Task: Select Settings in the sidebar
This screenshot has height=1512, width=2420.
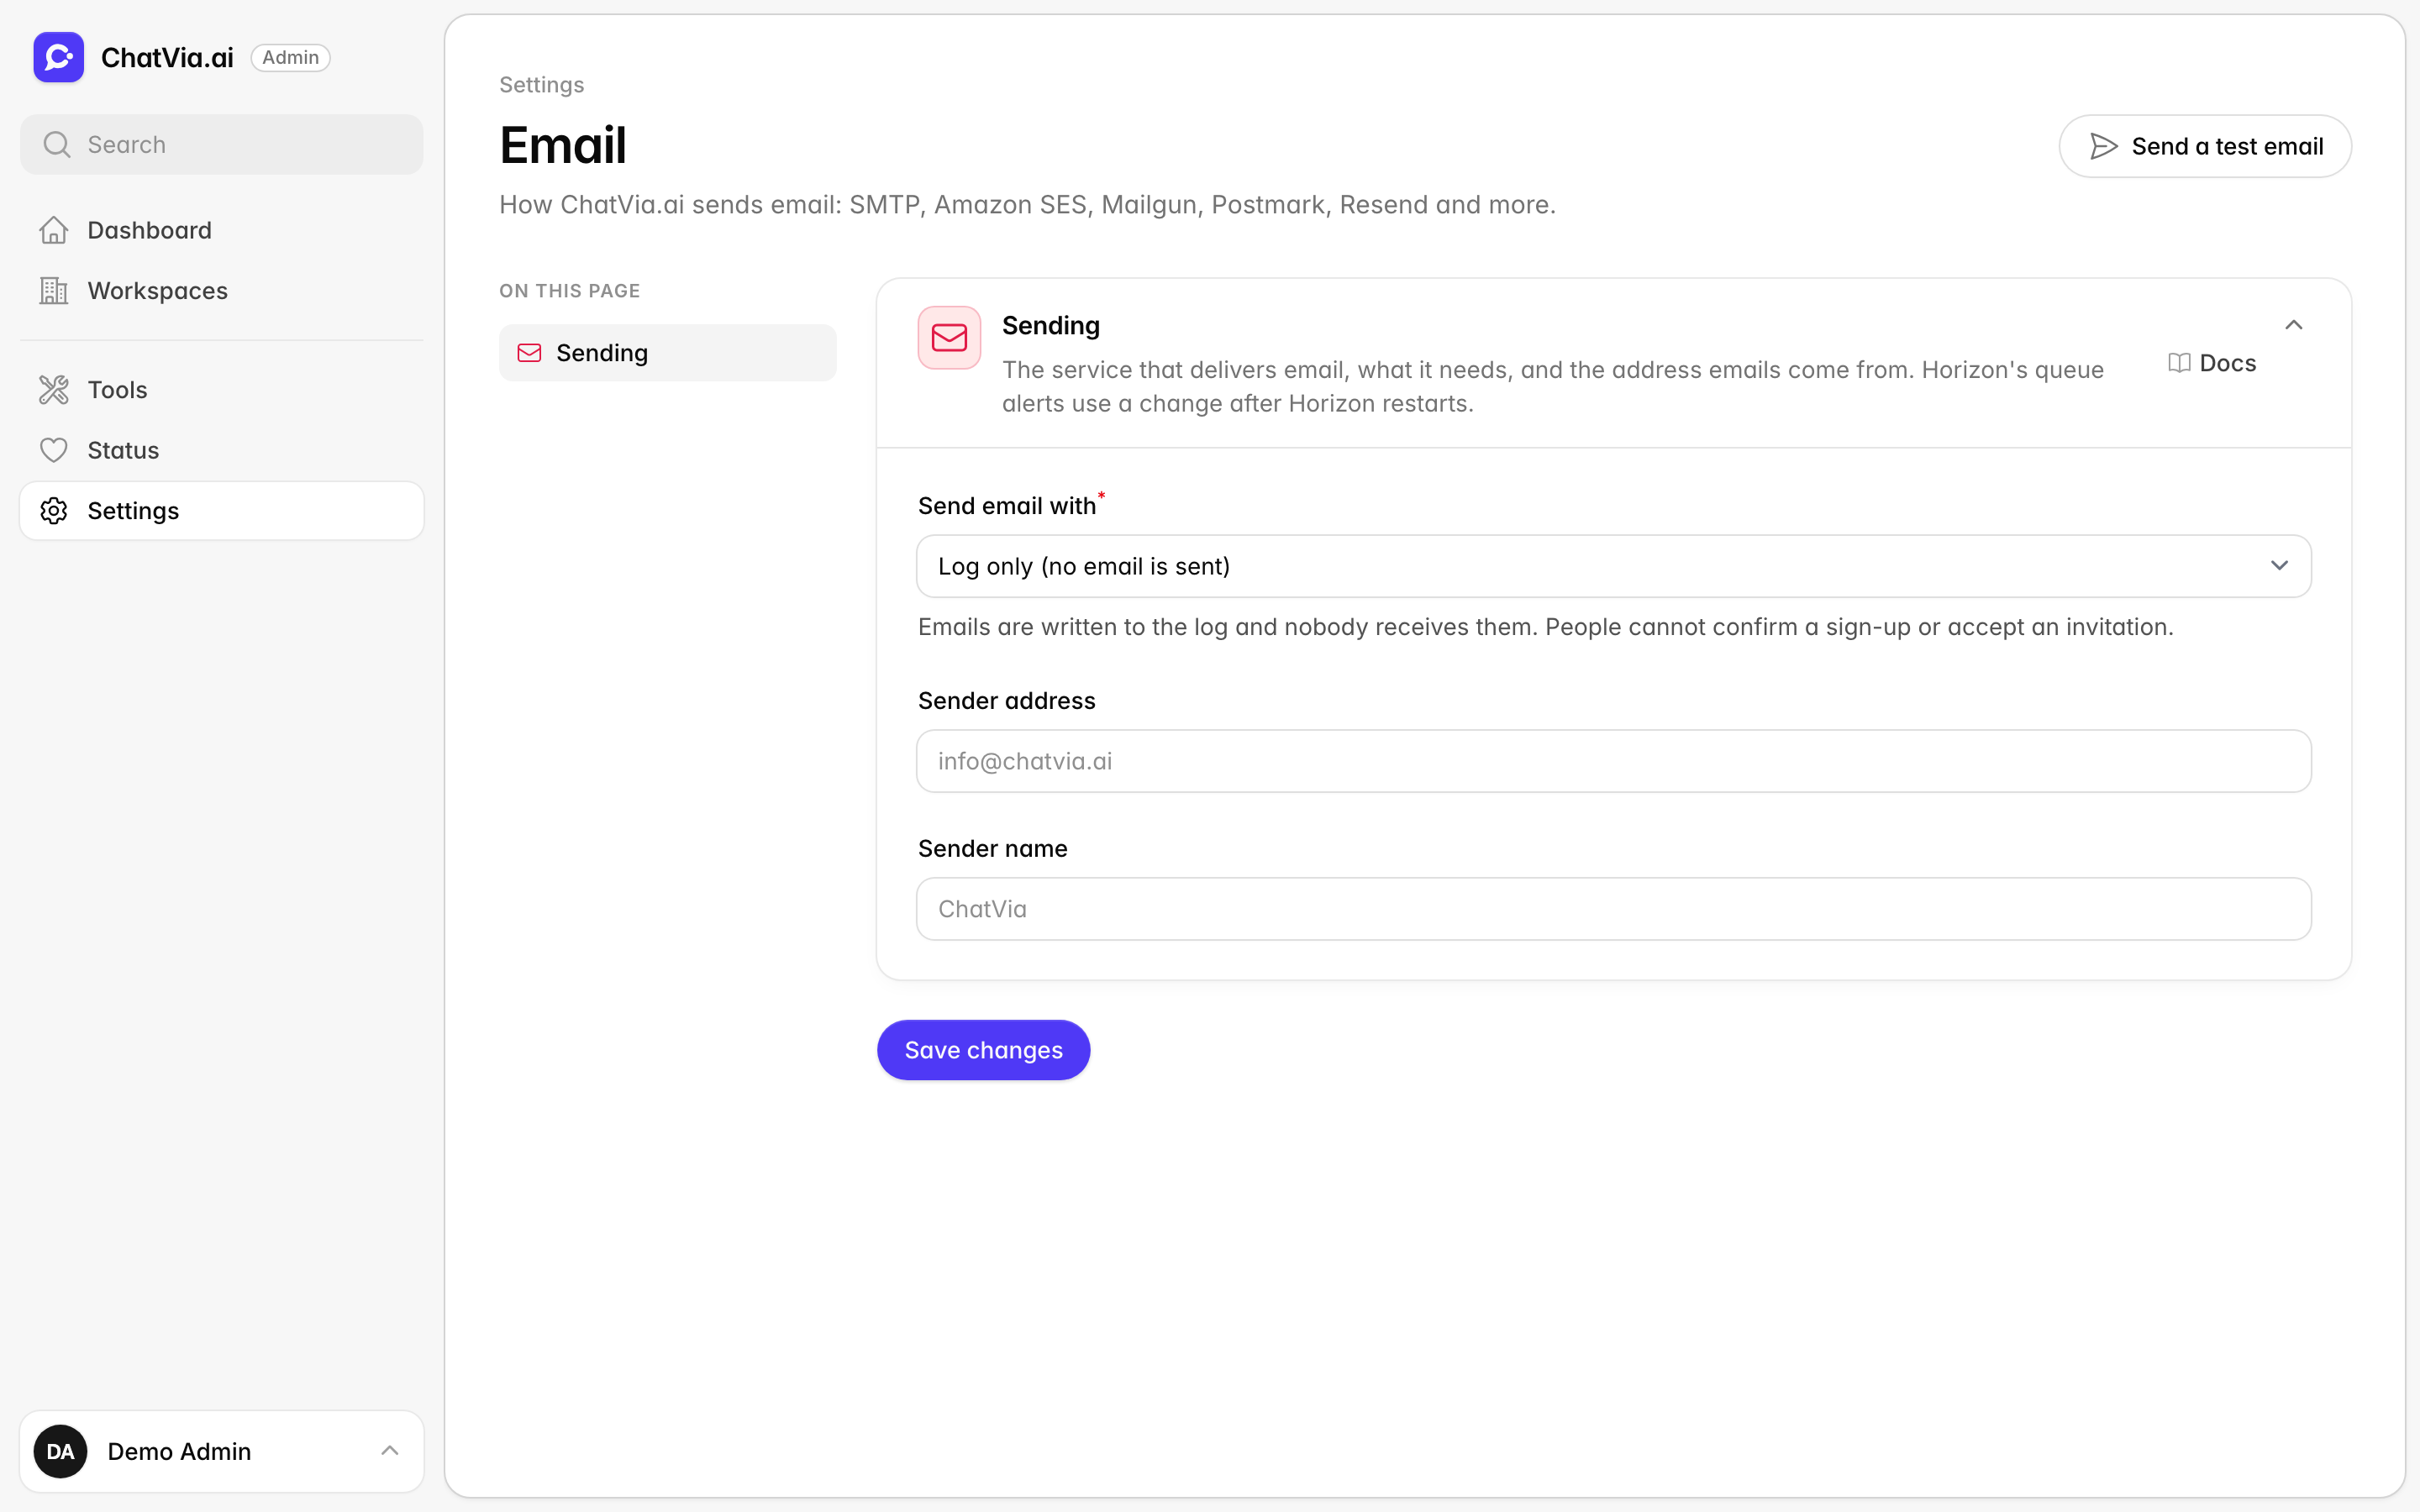Action: pos(222,511)
